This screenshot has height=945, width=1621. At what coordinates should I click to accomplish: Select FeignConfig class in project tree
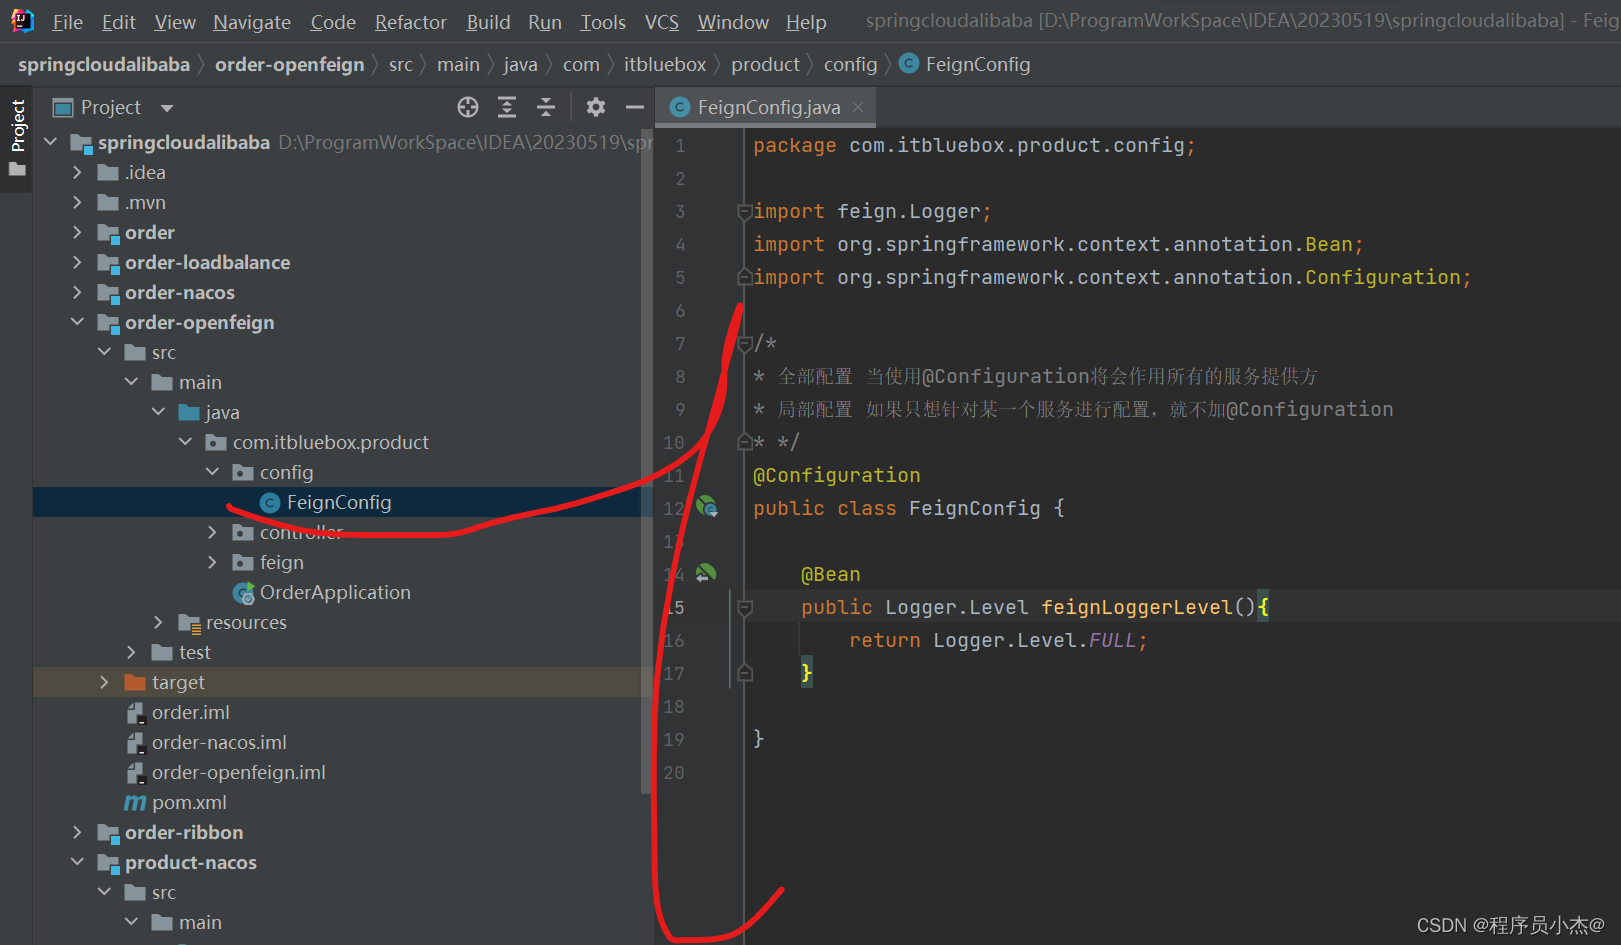point(338,502)
